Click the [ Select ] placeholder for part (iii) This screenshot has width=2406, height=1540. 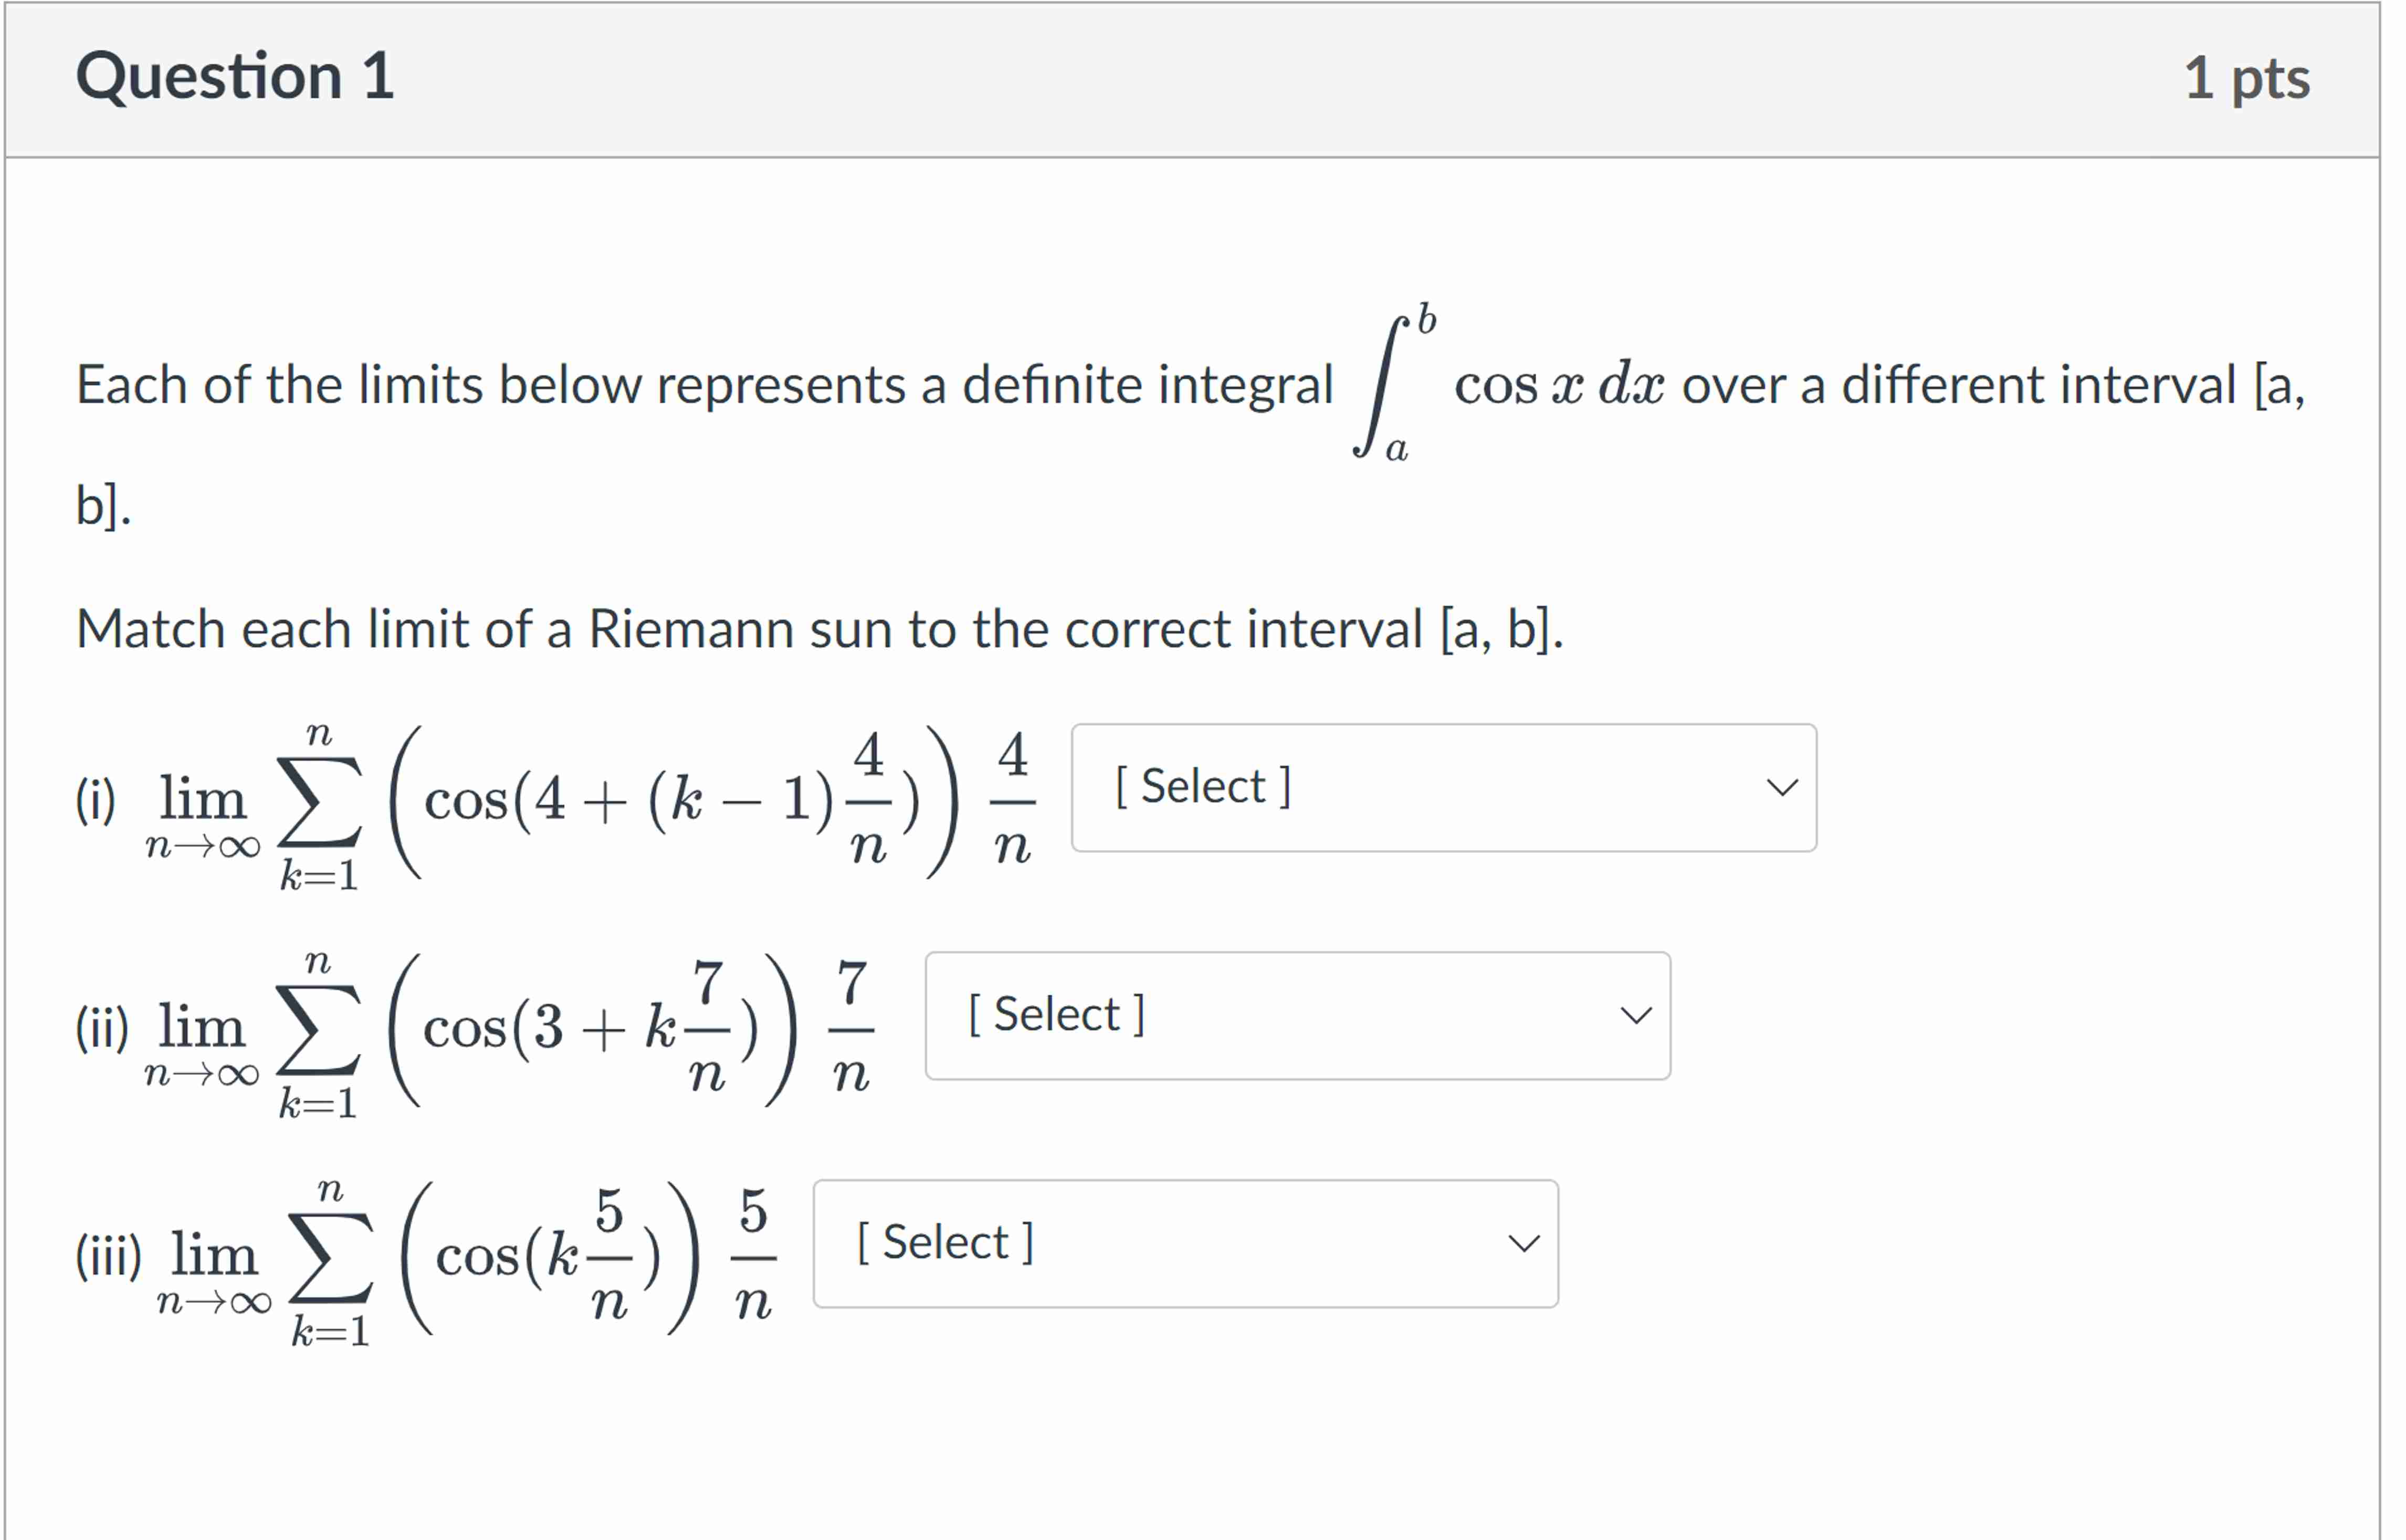(944, 1242)
